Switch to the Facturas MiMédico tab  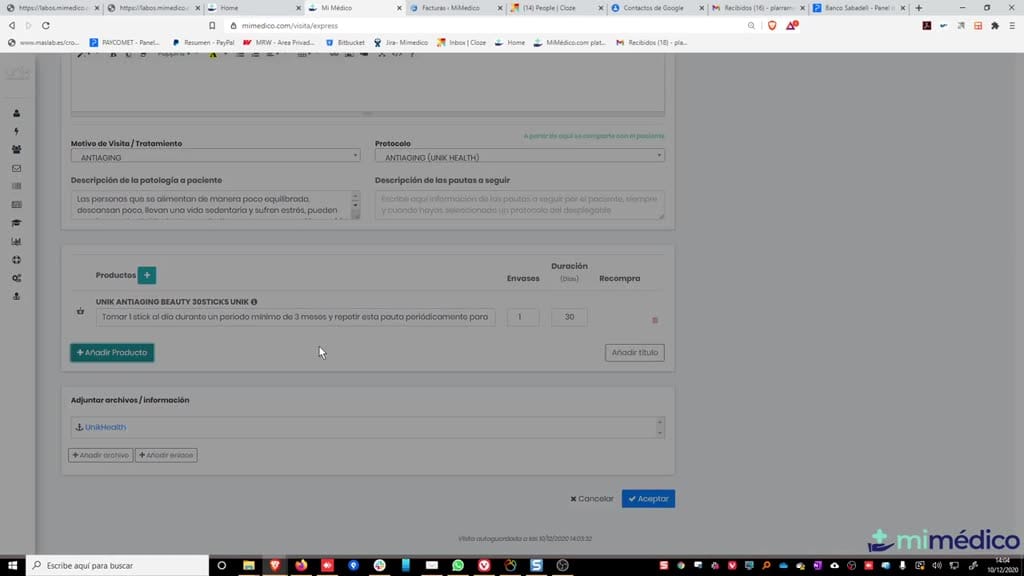(456, 8)
